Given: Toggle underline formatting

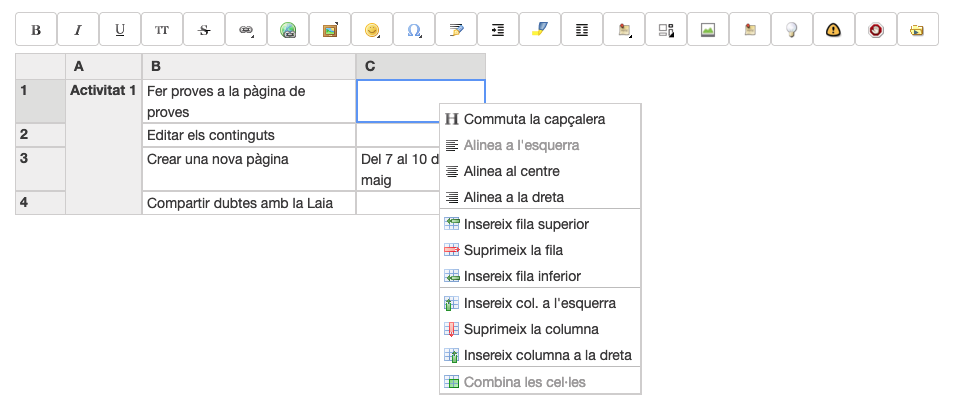Looking at the screenshot, I should (120, 30).
